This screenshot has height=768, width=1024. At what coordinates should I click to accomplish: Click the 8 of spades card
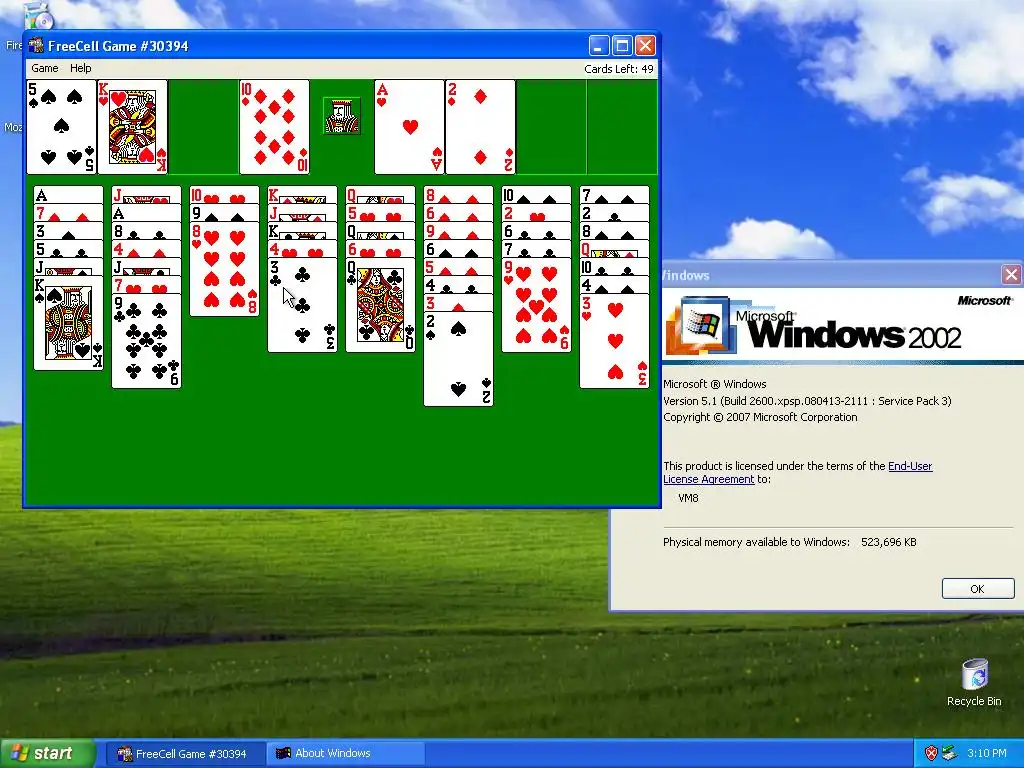(614, 231)
